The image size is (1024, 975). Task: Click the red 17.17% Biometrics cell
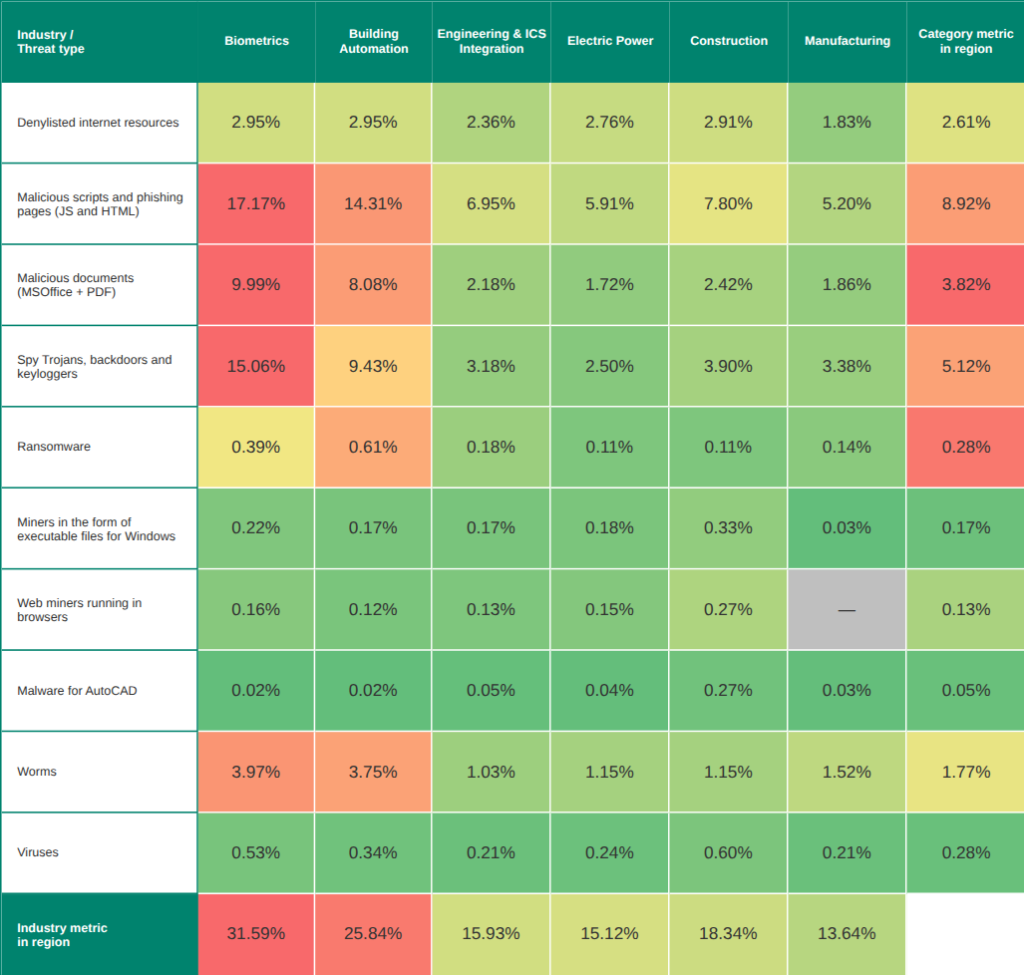click(x=256, y=204)
